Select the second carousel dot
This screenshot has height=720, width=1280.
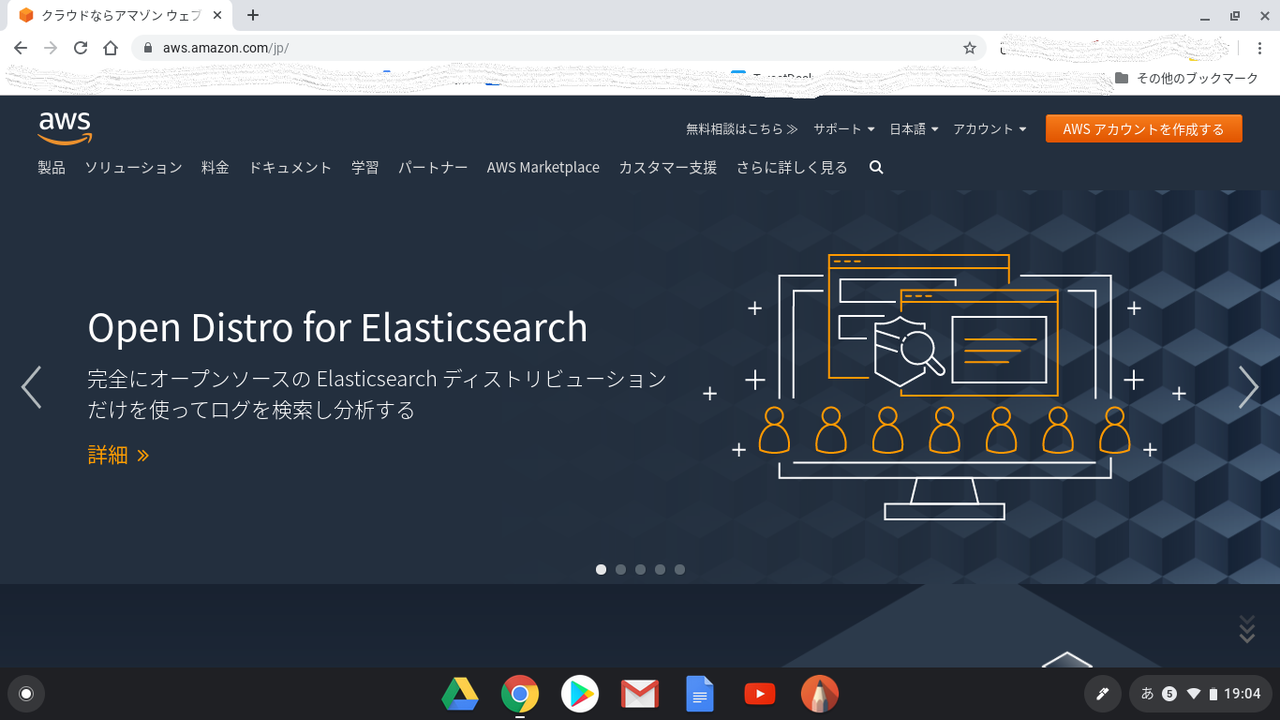[621, 569]
